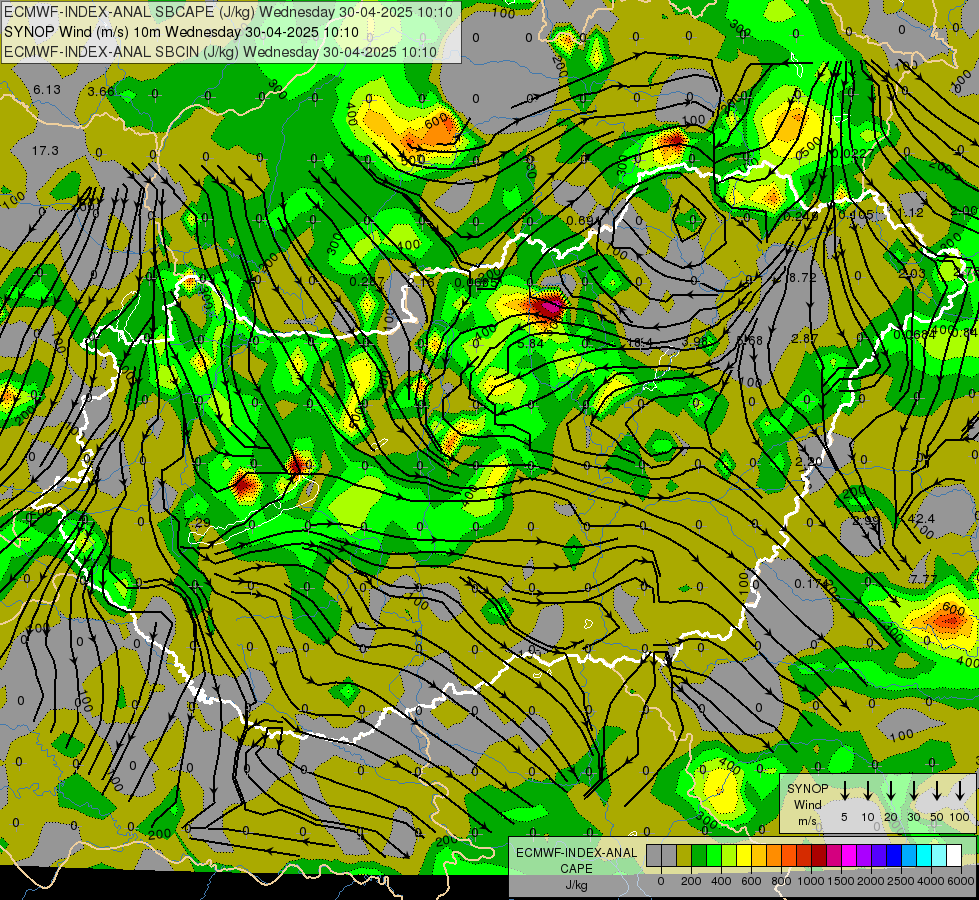Image resolution: width=979 pixels, height=900 pixels.
Task: Click the map value '8.72'
Action: pos(802,277)
